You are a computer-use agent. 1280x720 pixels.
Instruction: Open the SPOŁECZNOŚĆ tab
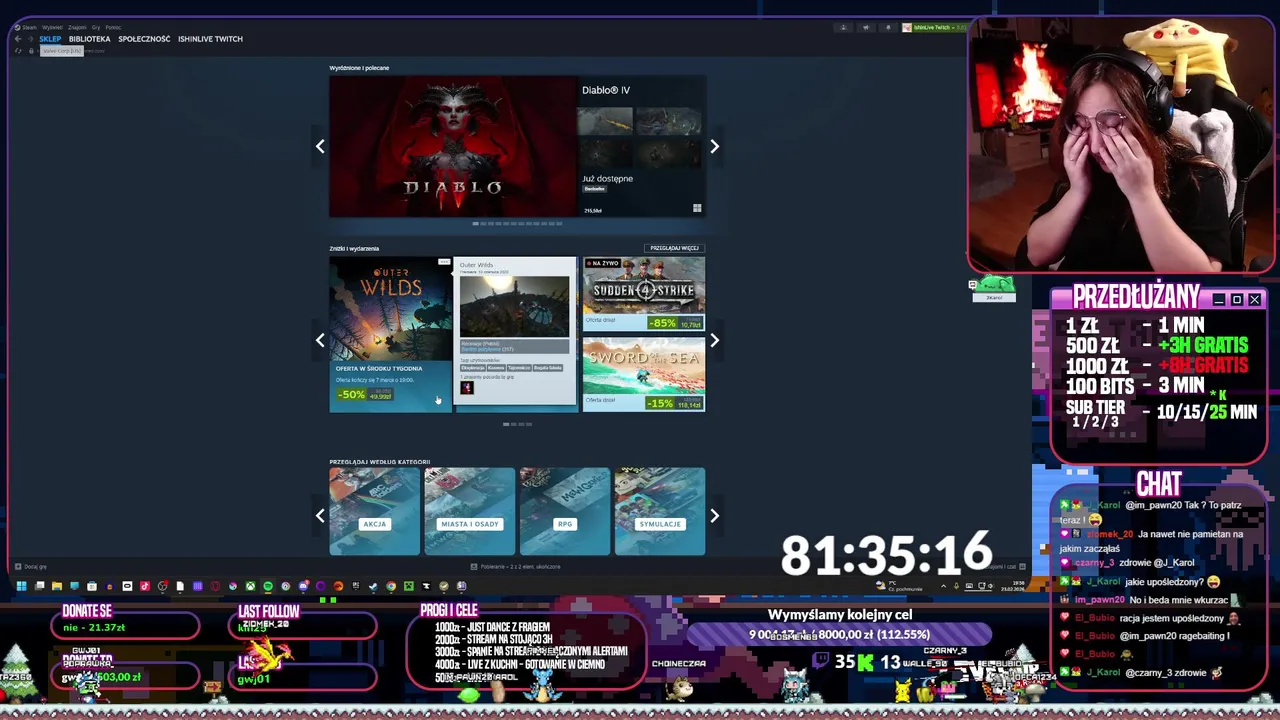(x=144, y=39)
